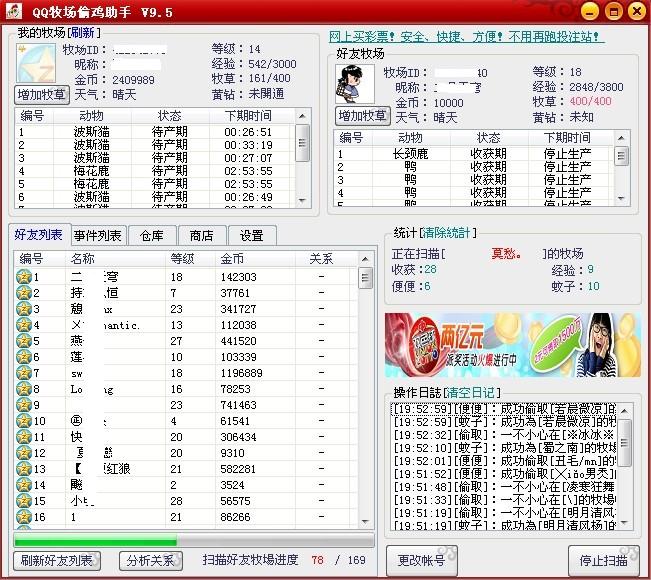
Task: Close the window with X button
Action: [637, 11]
